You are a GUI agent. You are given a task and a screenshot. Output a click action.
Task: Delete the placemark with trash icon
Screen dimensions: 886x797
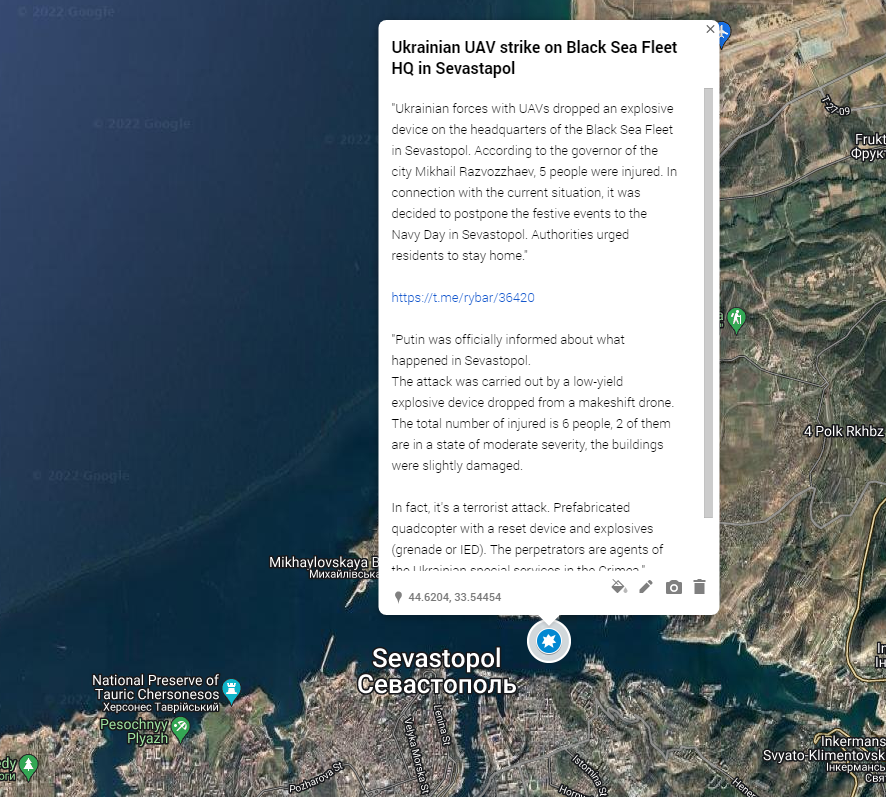(700, 587)
